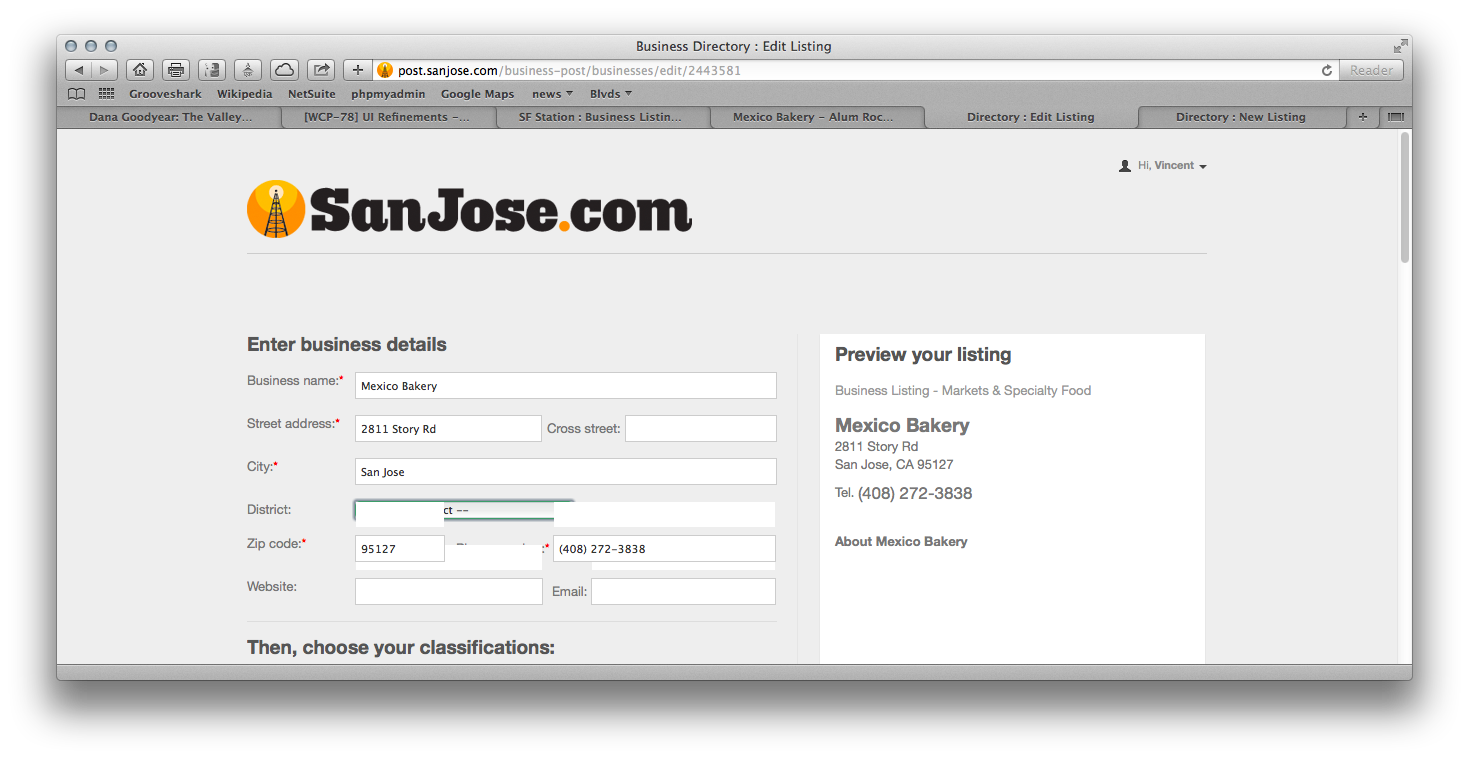Open the Google Maps bookmark
This screenshot has height=759, width=1469.
478,94
